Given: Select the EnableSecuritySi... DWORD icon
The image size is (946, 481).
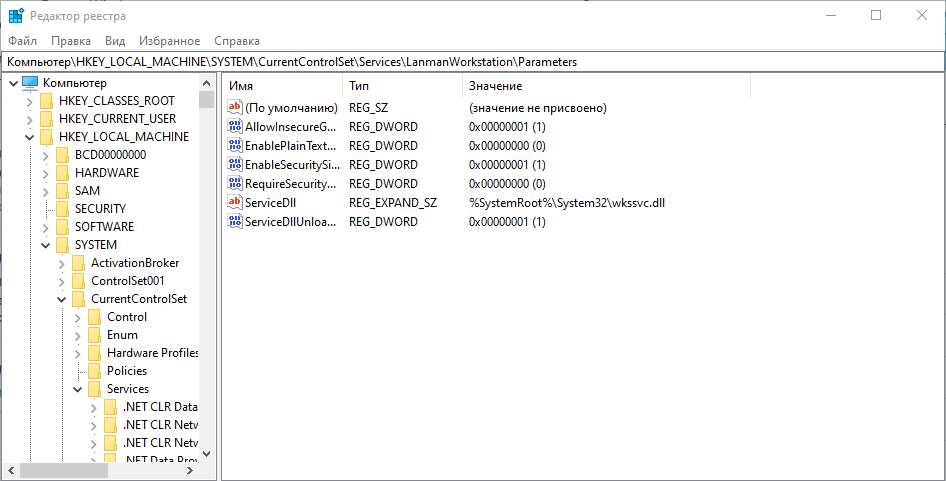Looking at the screenshot, I should click(235, 165).
